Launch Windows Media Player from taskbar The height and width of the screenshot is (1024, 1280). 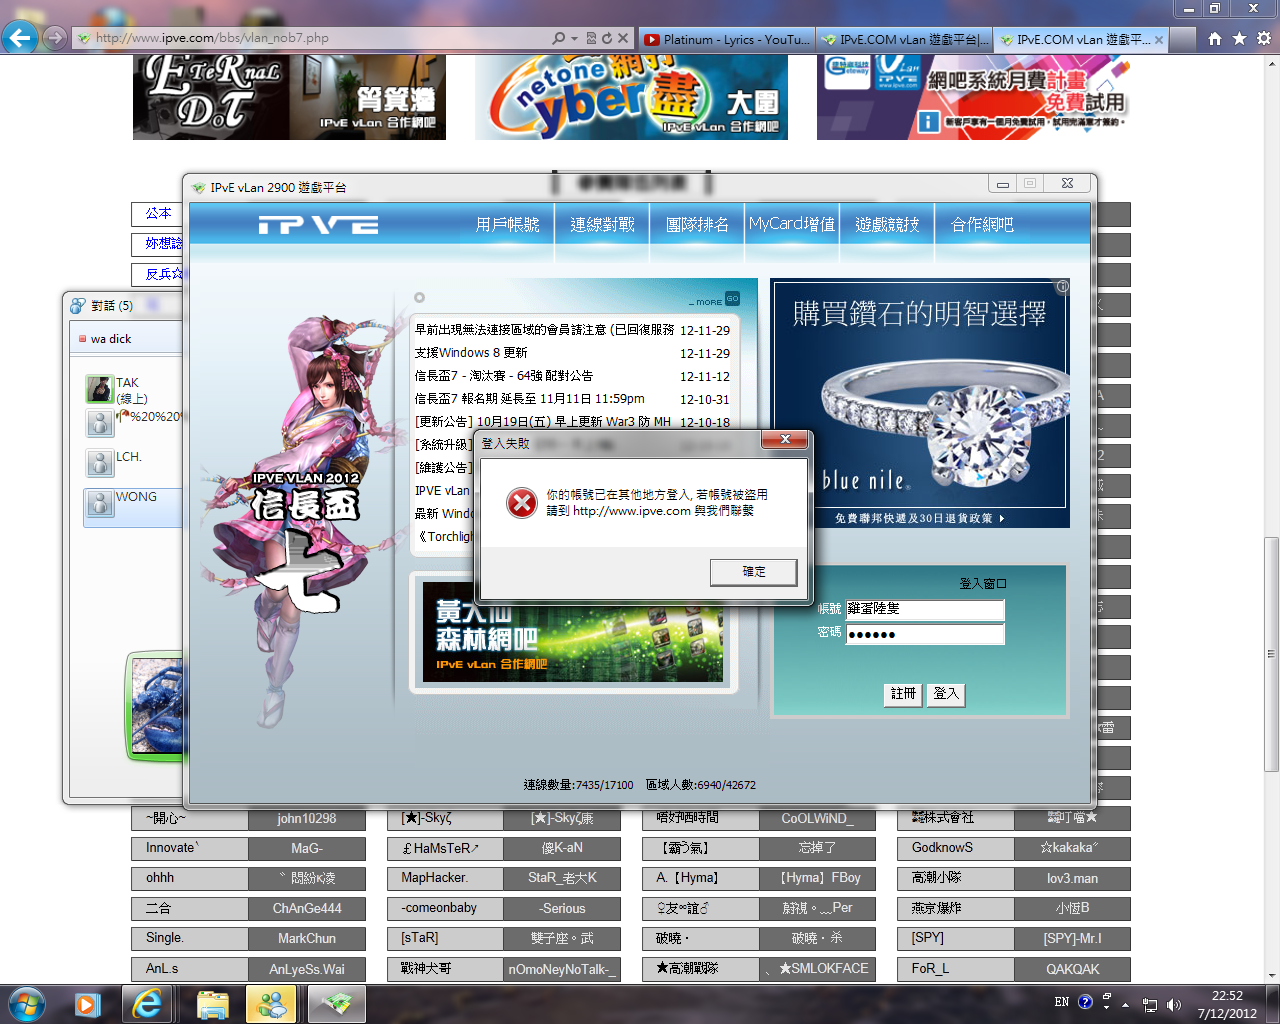[x=88, y=1004]
